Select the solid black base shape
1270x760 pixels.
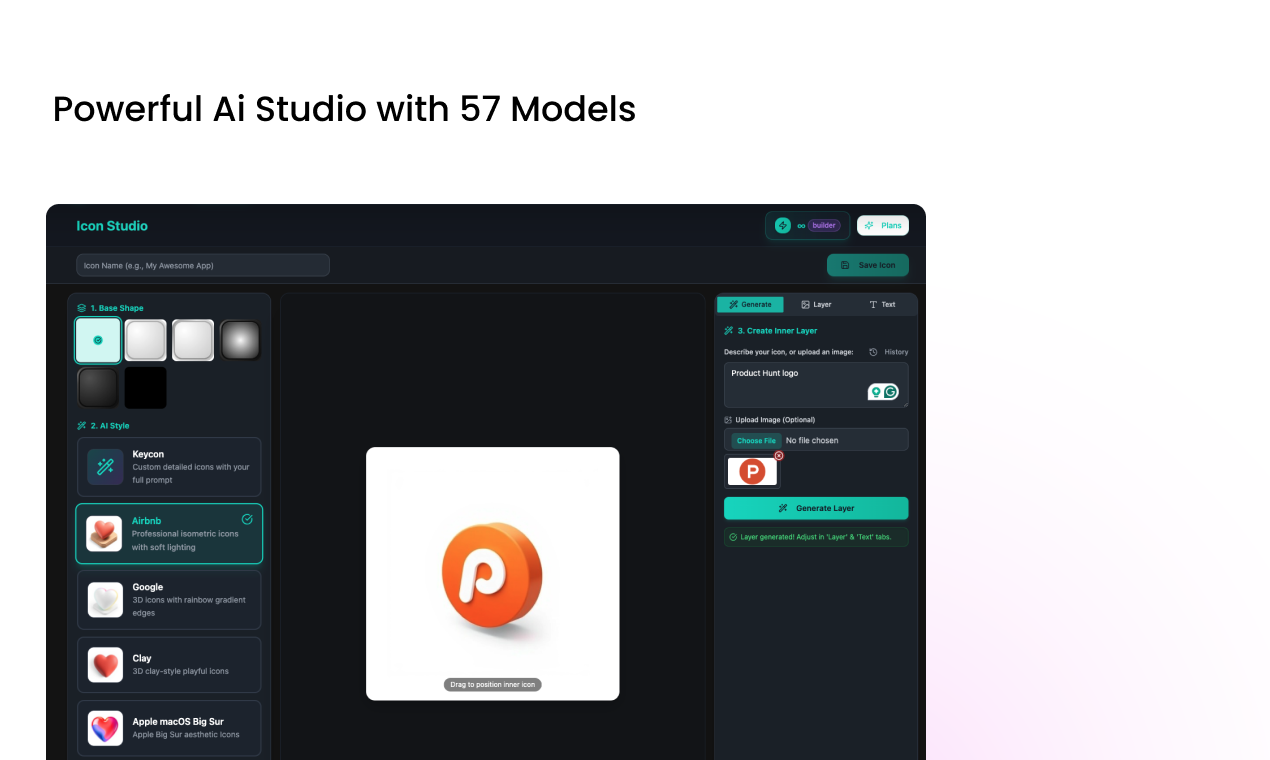click(145, 388)
